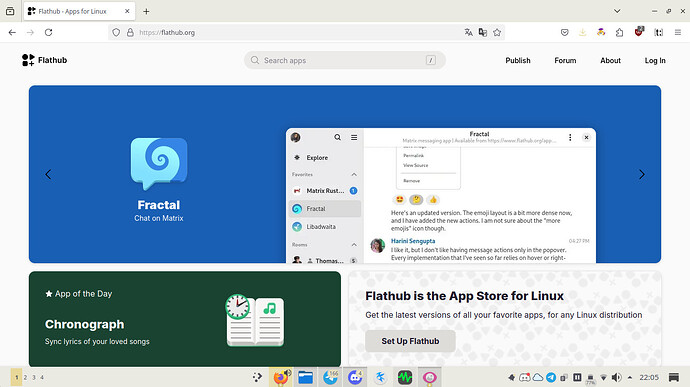Image resolution: width=690 pixels, height=387 pixels.
Task: Open the Pocket save icon
Action: [x=565, y=32]
